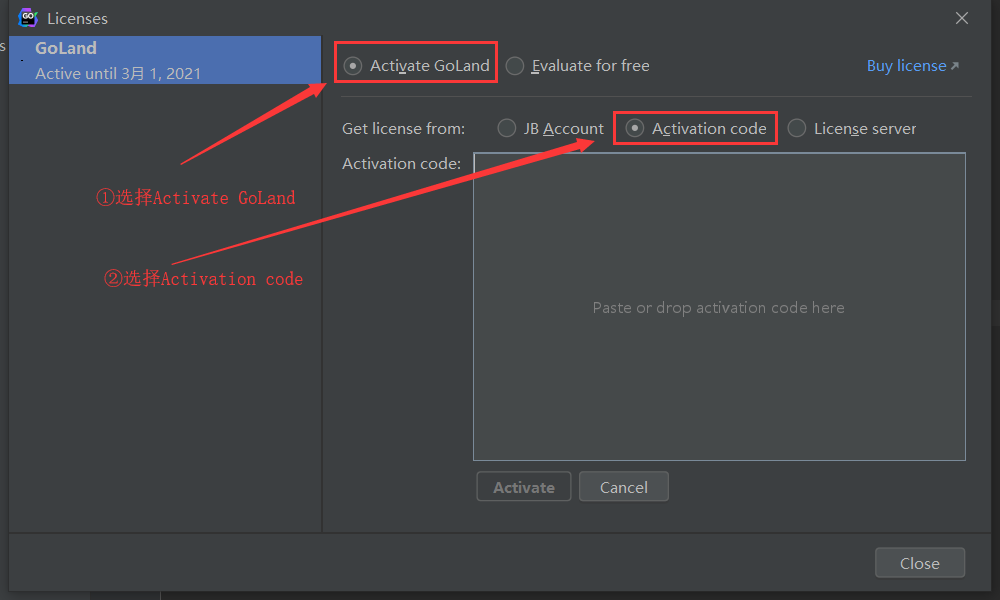The width and height of the screenshot is (1000, 600).
Task: Select the Activation code radio option
Action: (x=635, y=128)
